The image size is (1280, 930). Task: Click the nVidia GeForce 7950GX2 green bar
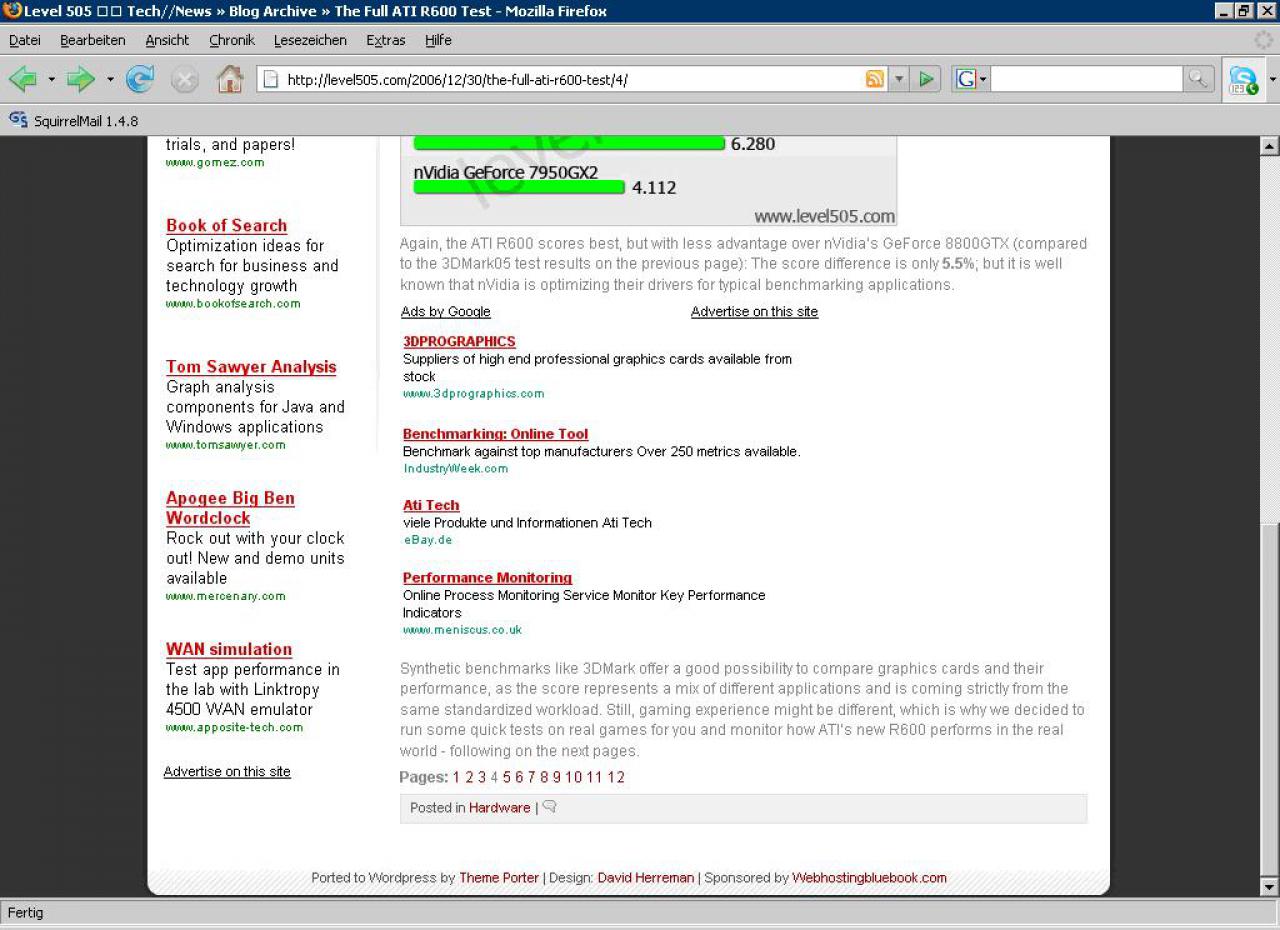pyautogui.click(x=519, y=187)
